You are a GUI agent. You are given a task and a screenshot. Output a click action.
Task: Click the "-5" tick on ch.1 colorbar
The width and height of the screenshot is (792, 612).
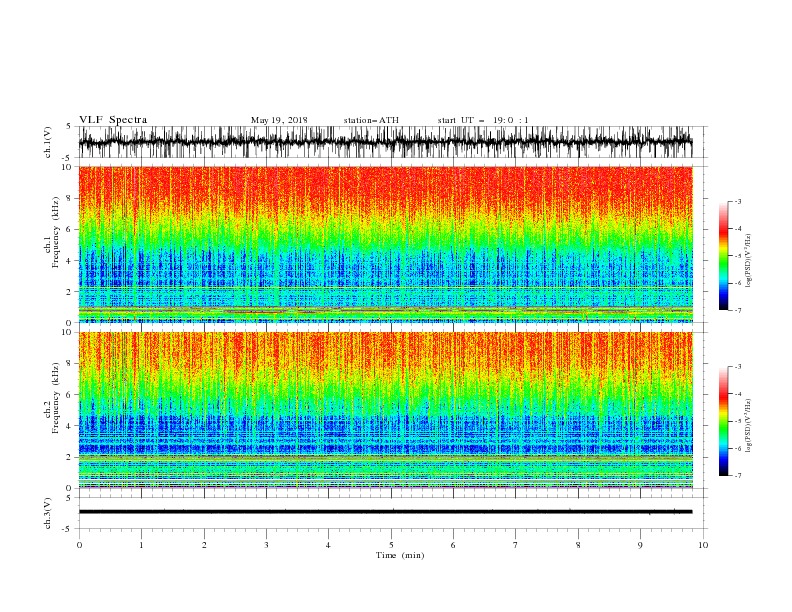(x=737, y=256)
